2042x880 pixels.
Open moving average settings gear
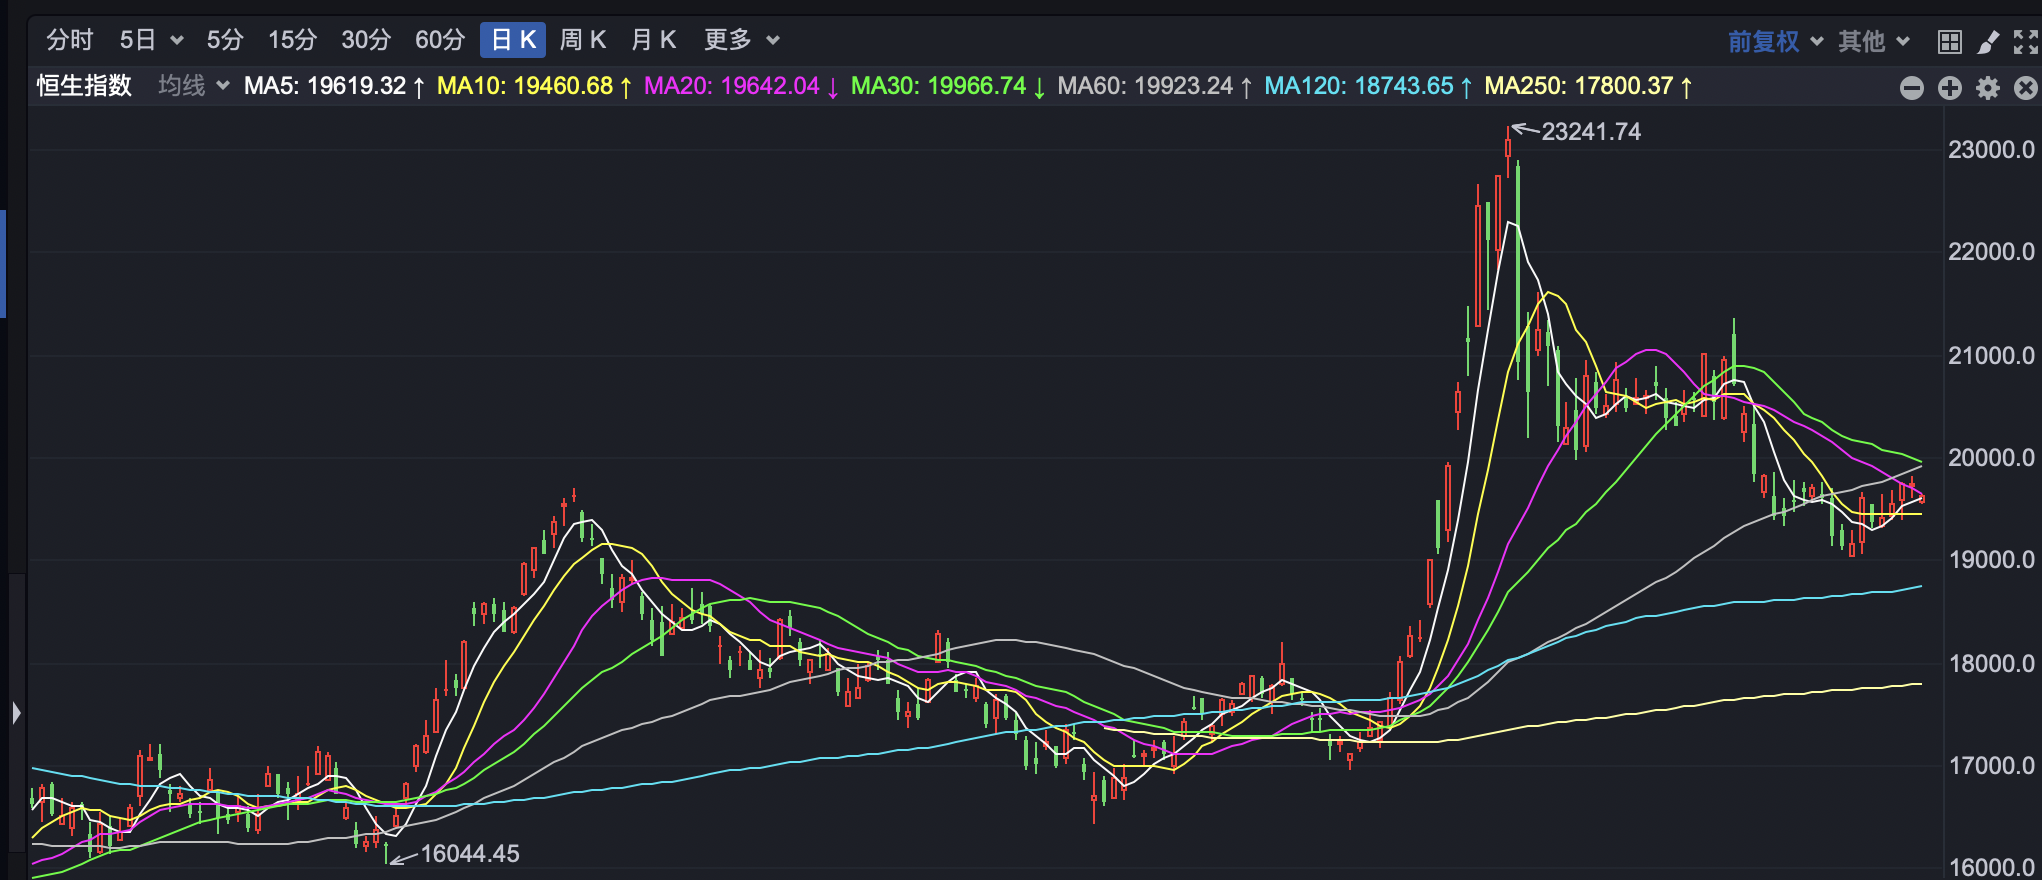(x=1987, y=88)
